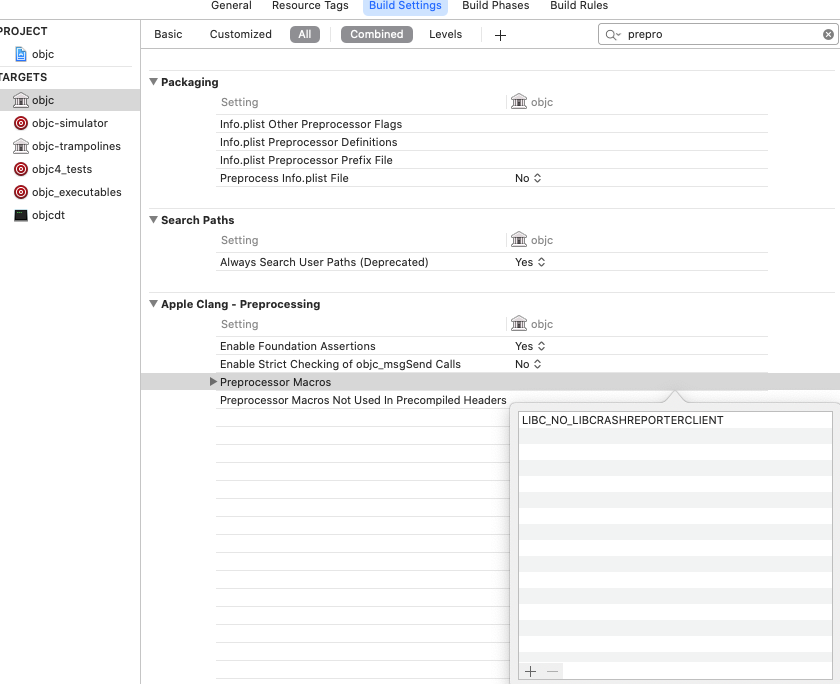The height and width of the screenshot is (684, 840).
Task: Click the objc column icon in Search Paths header
Action: point(519,239)
